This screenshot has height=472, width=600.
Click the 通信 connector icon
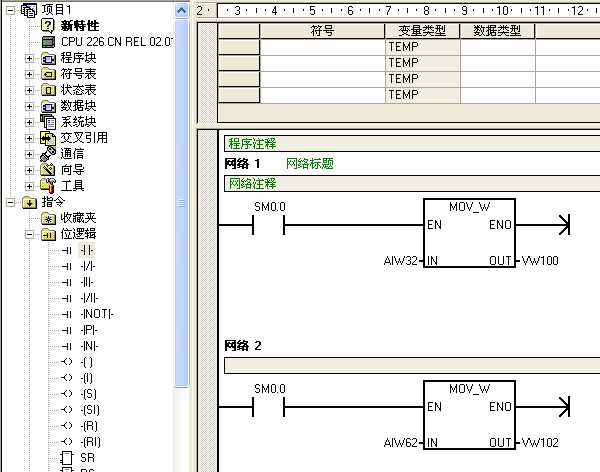48,154
